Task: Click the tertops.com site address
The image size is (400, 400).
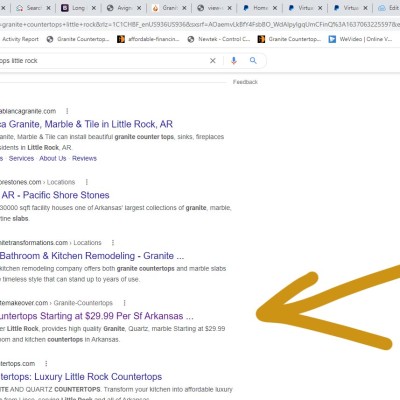Action: click(17, 363)
